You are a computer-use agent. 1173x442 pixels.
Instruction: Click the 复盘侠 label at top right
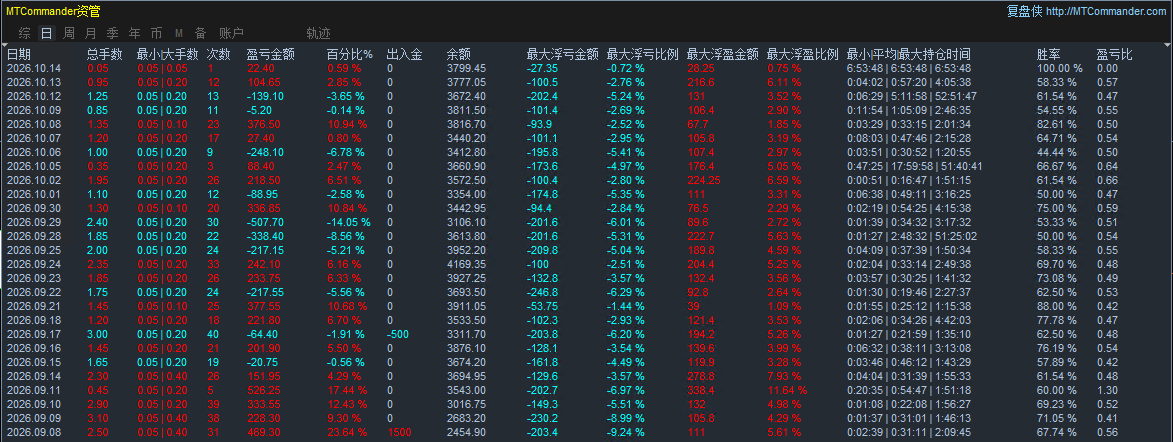point(1024,11)
